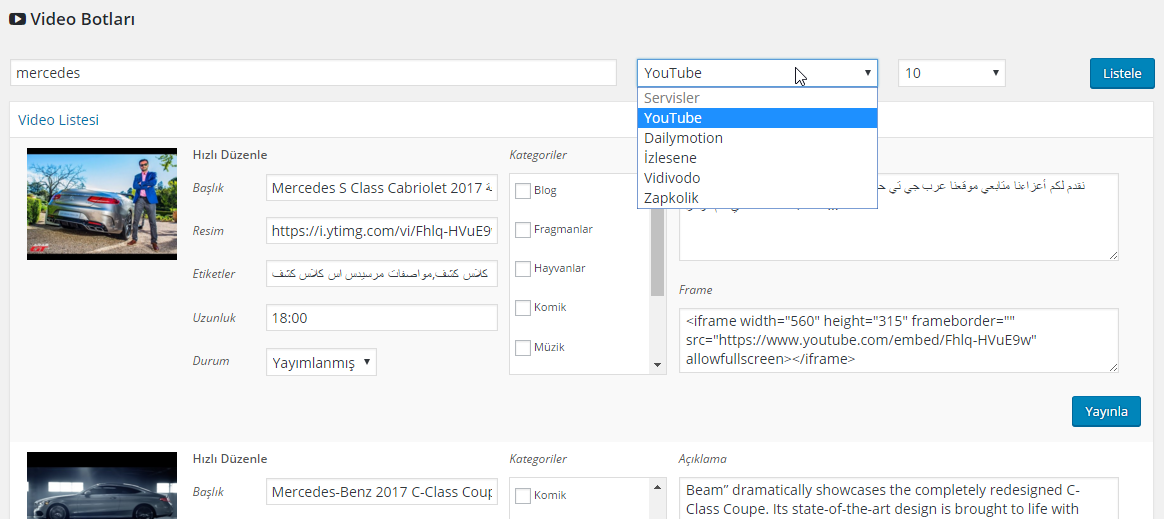Check the Hayvanlar category checkbox
This screenshot has height=519, width=1164.
click(523, 268)
